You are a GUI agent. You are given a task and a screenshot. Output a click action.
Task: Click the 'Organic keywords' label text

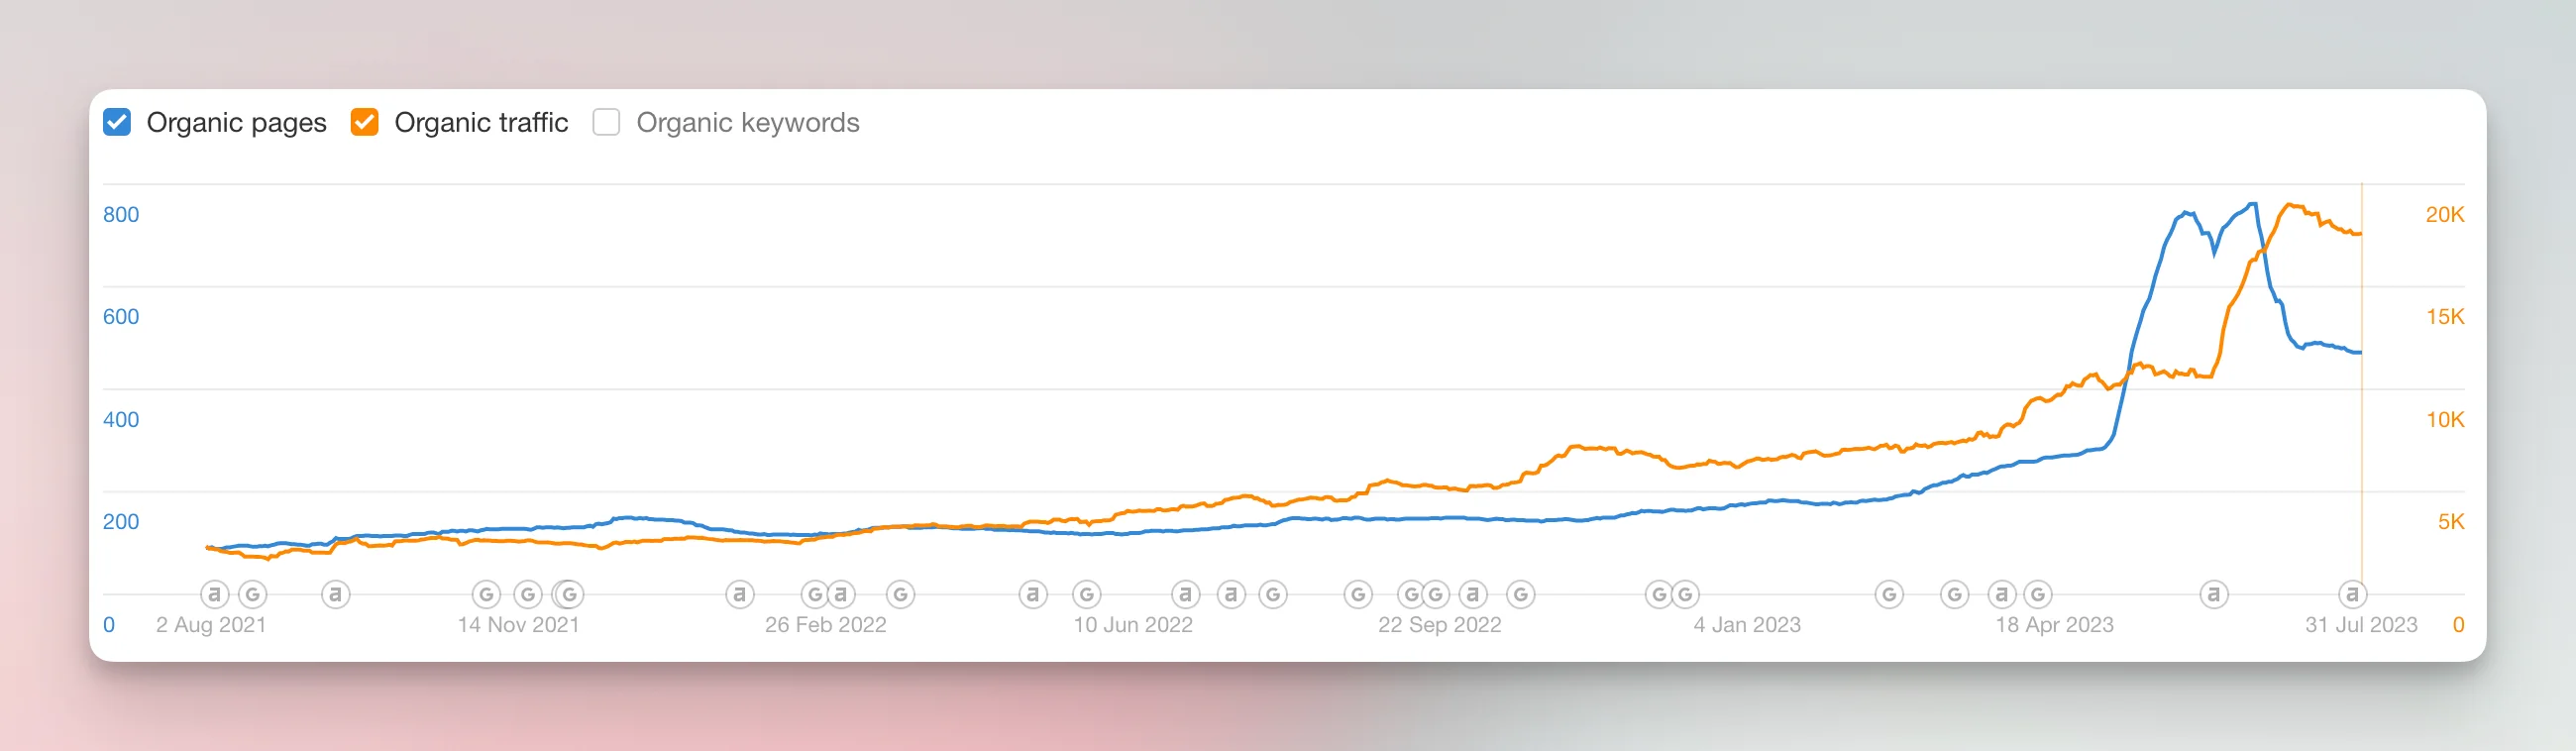[x=747, y=122]
